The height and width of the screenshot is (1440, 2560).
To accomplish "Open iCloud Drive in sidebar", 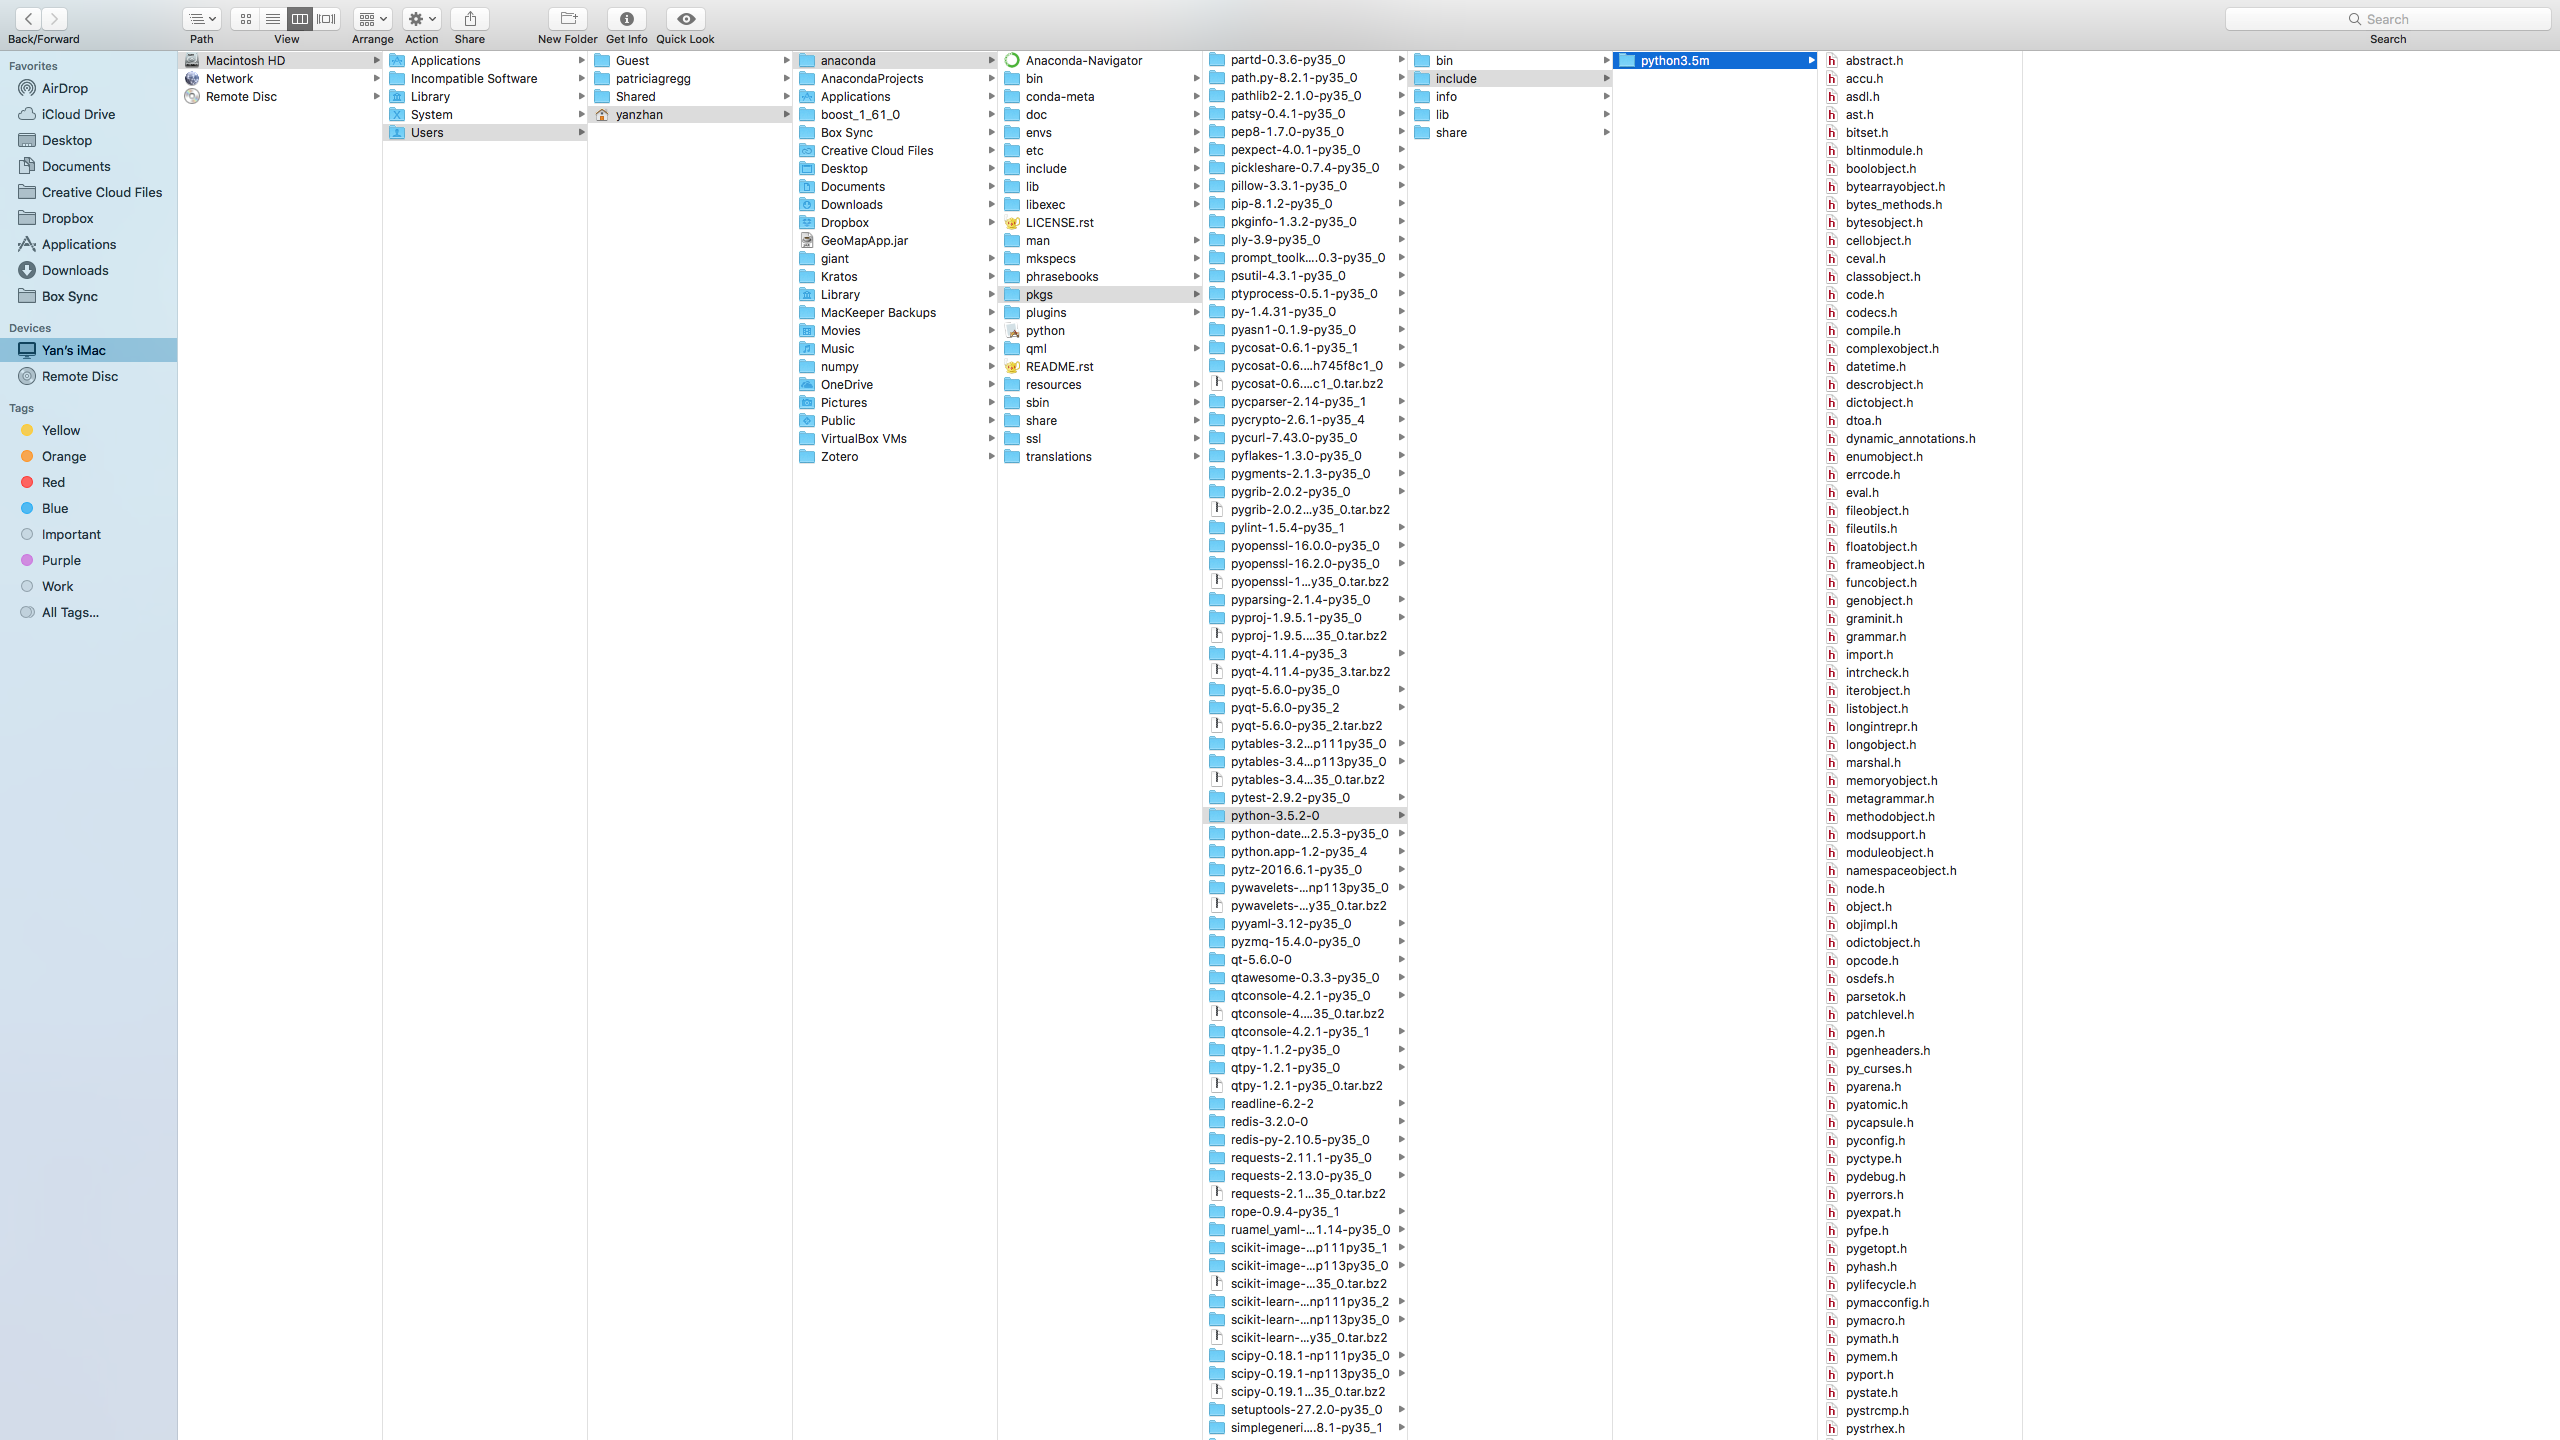I will [x=88, y=114].
